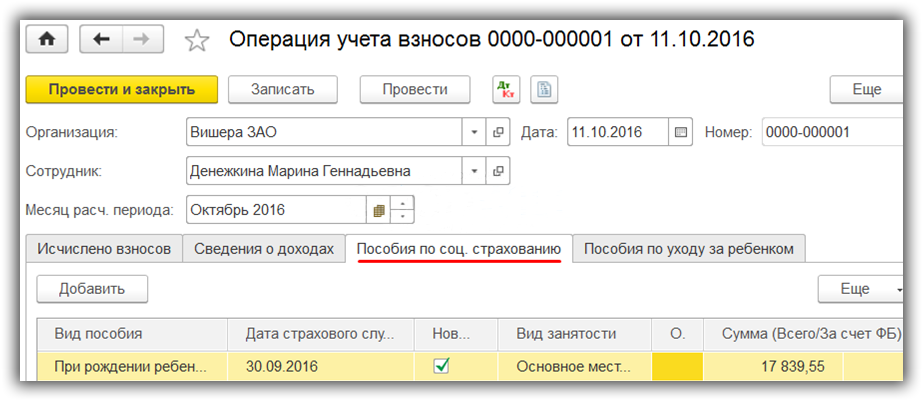Edit Месяц расч. периода field Октябрь 2016
The width and height of the screenshot is (923, 401).
tap(277, 210)
